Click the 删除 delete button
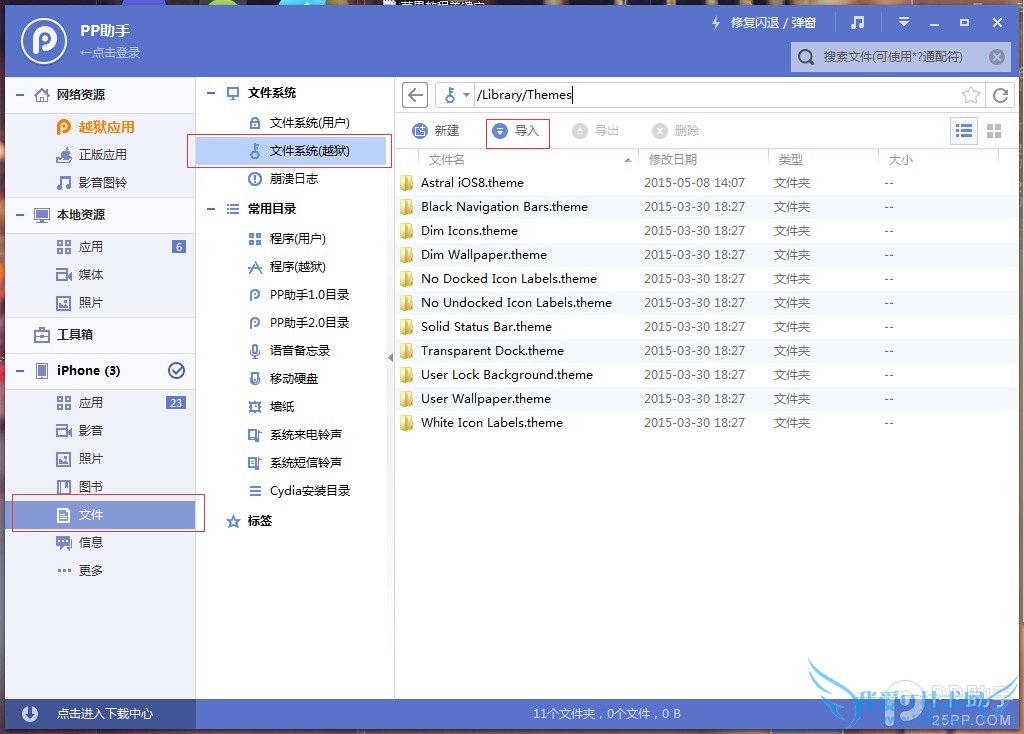Viewport: 1024px width, 734px height. point(675,131)
